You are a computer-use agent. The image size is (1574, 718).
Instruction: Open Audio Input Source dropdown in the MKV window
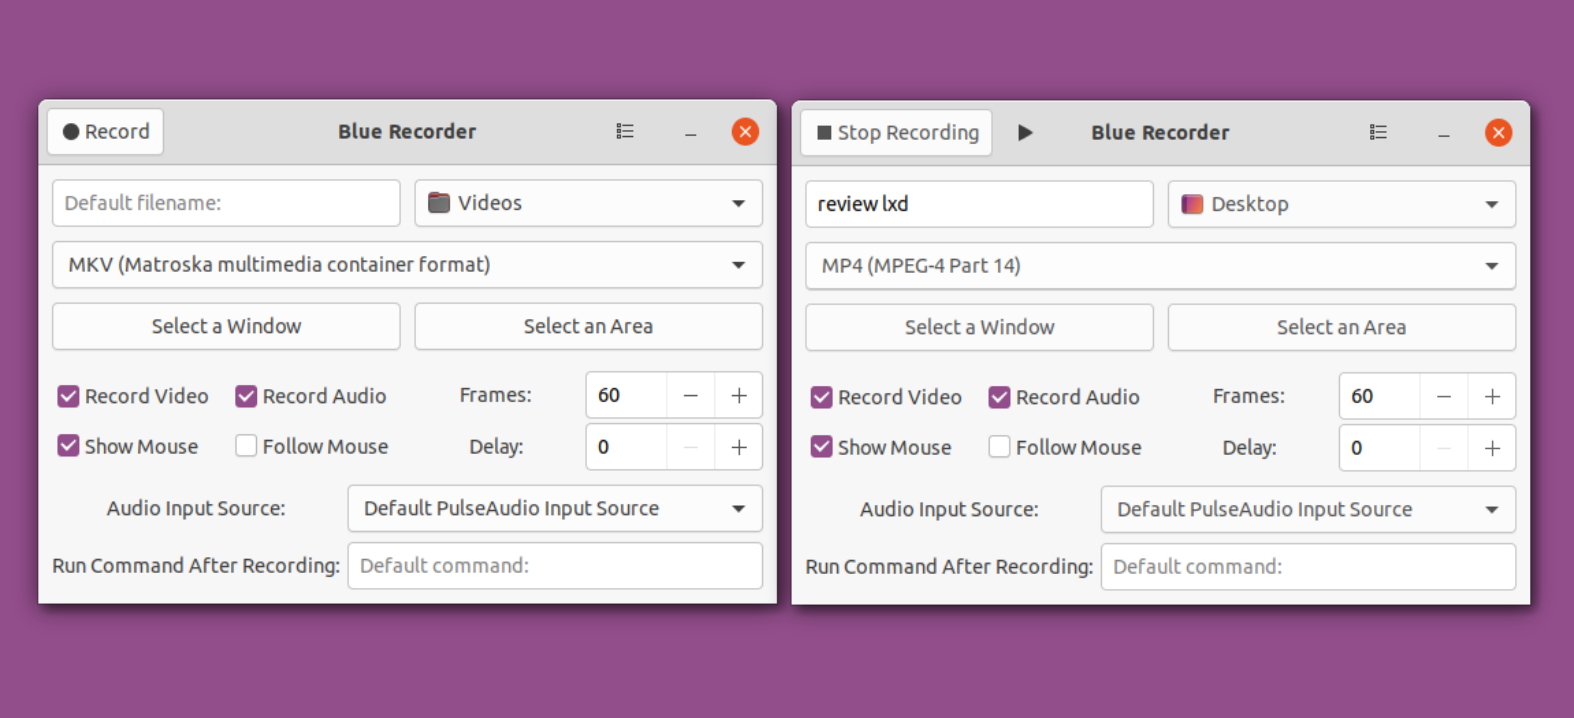pos(555,508)
